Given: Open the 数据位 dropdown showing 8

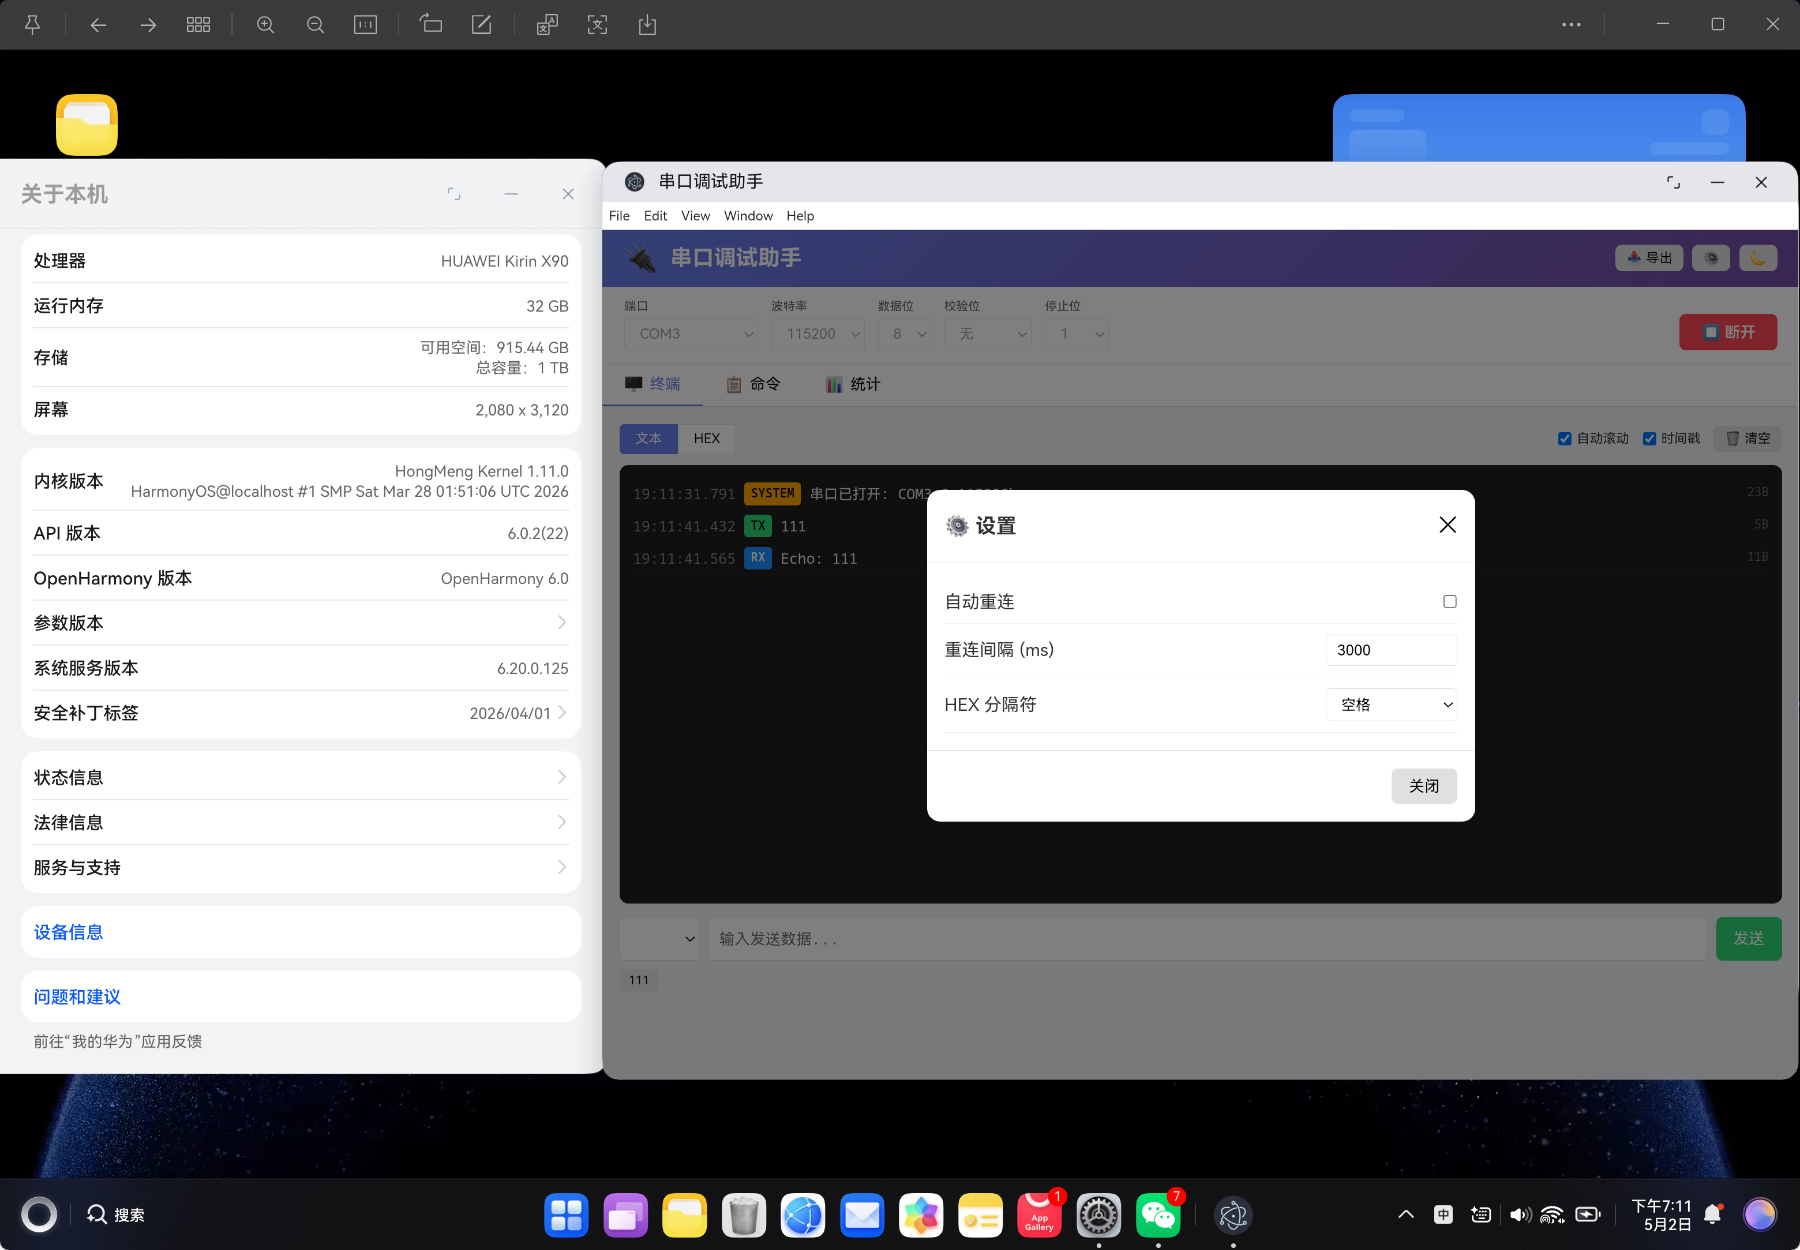Looking at the screenshot, I should coord(904,334).
